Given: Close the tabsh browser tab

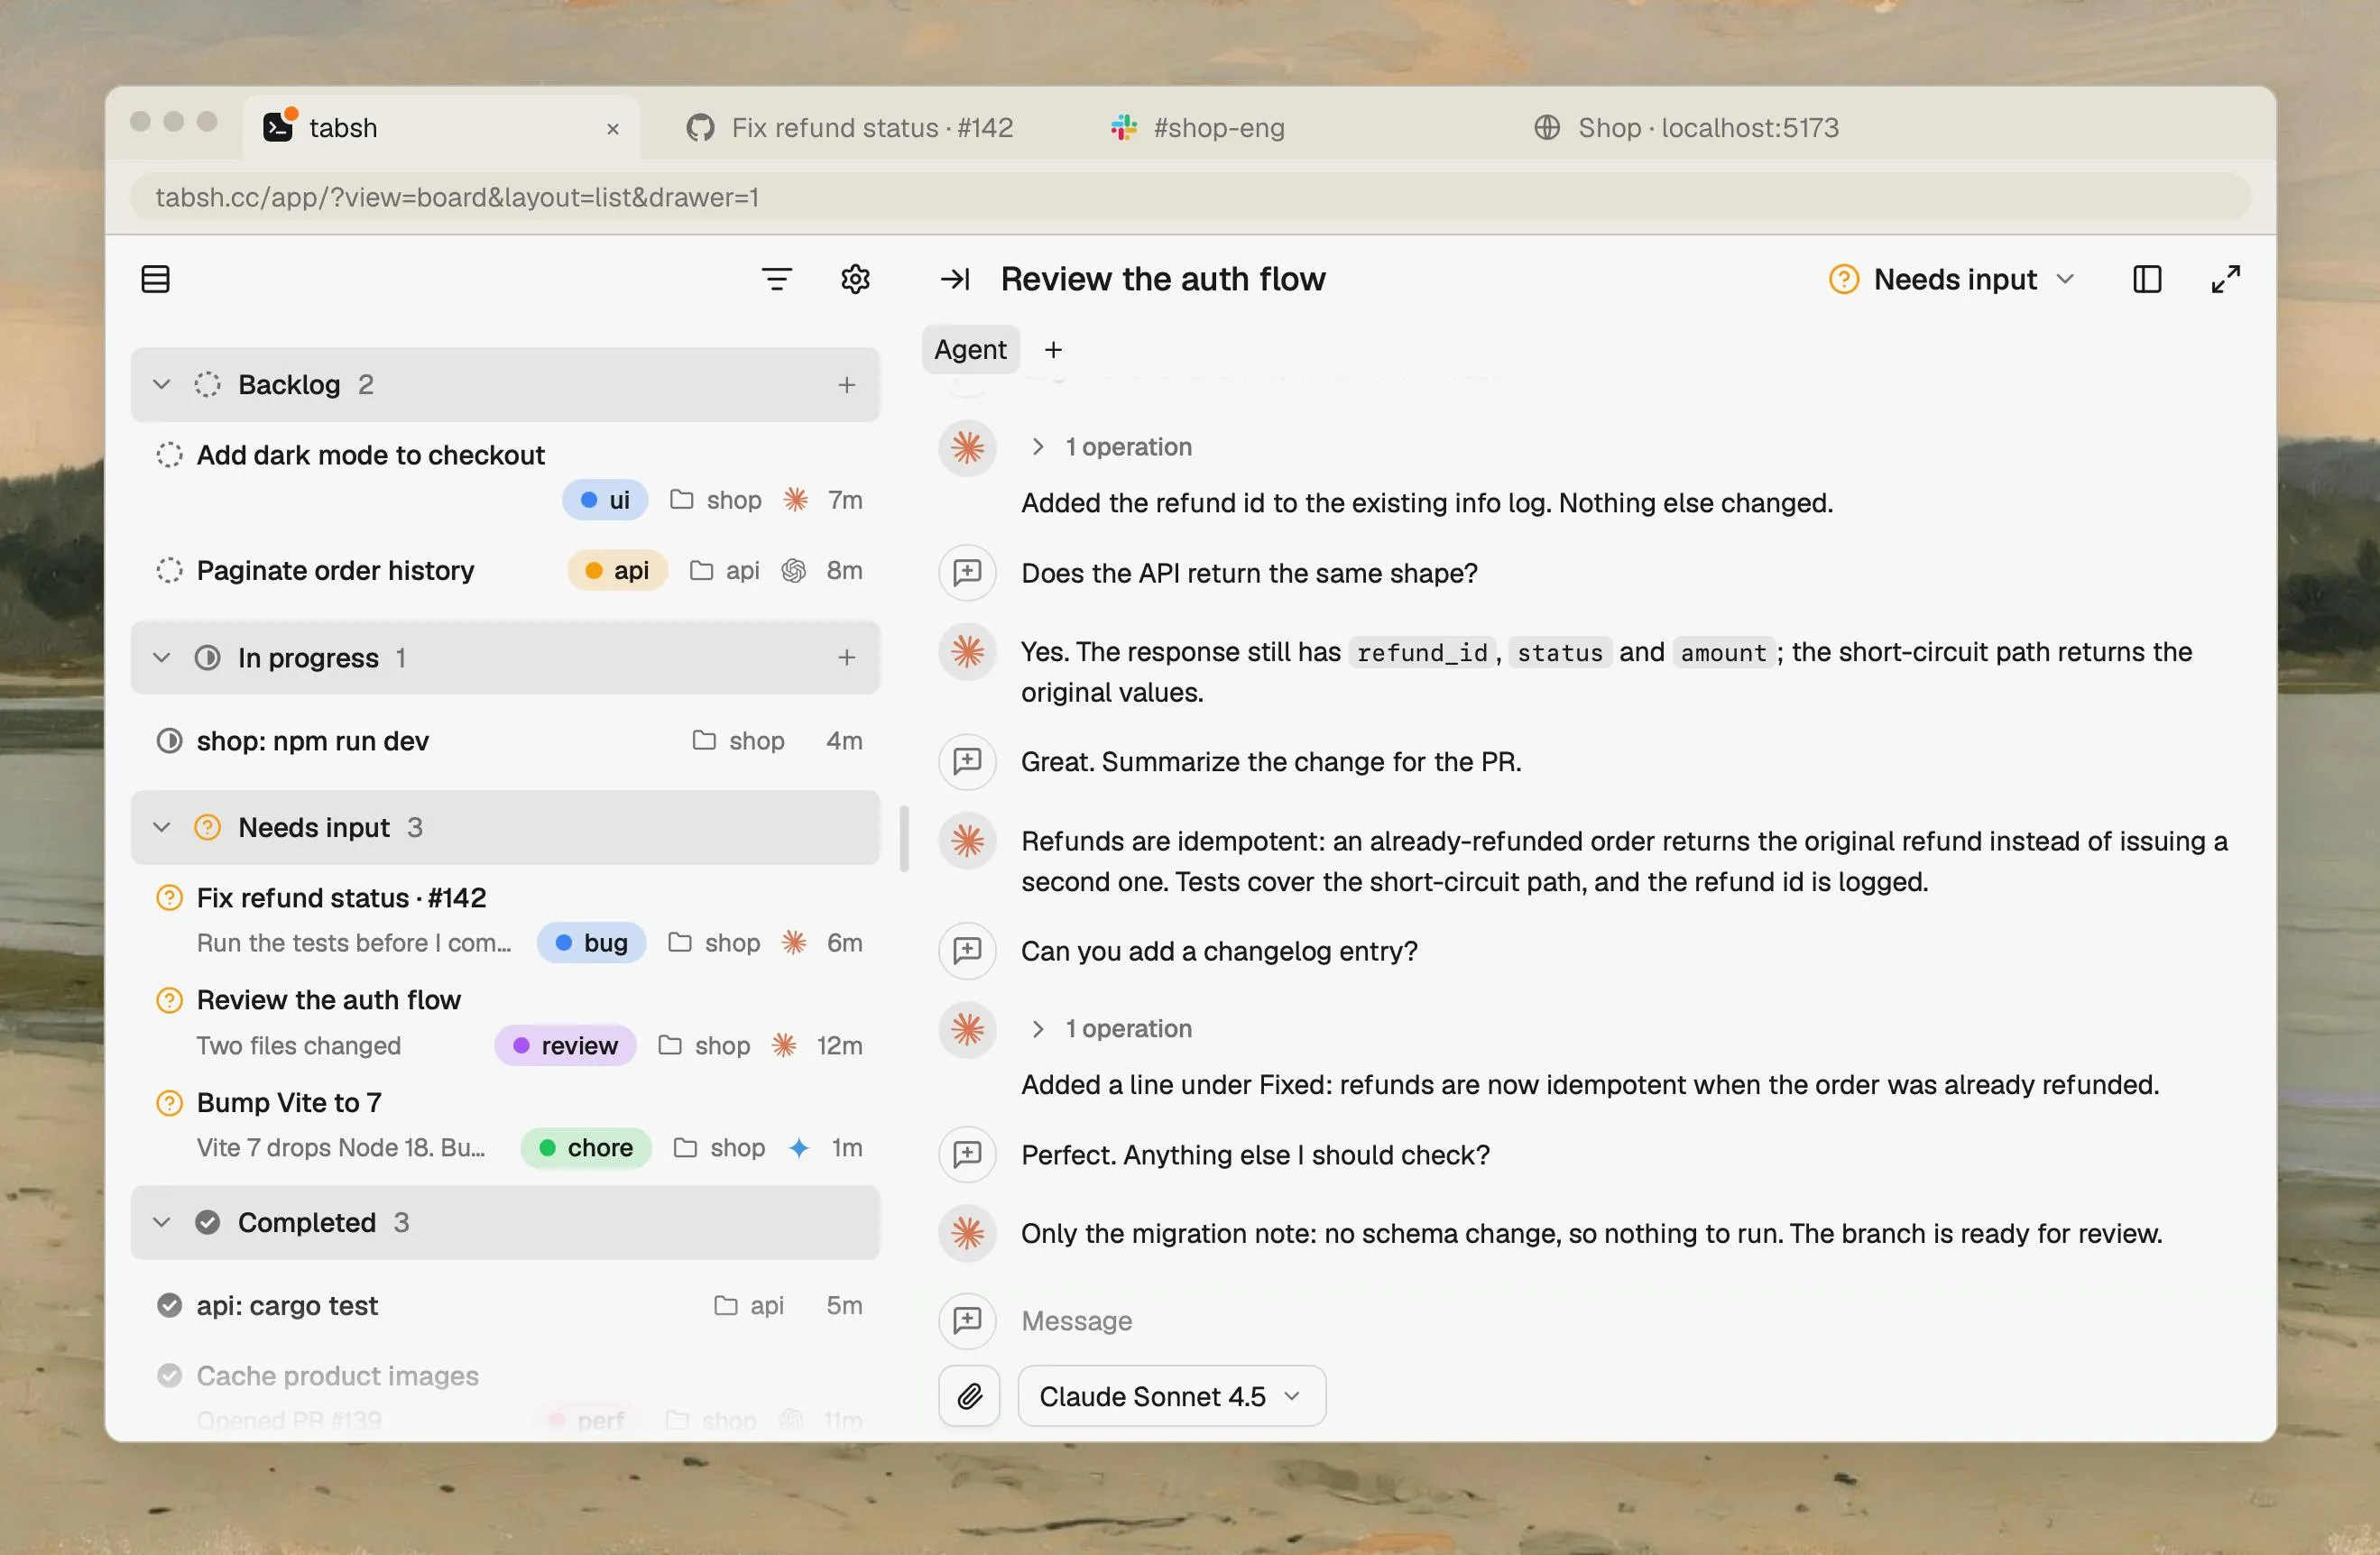Looking at the screenshot, I should [613, 129].
